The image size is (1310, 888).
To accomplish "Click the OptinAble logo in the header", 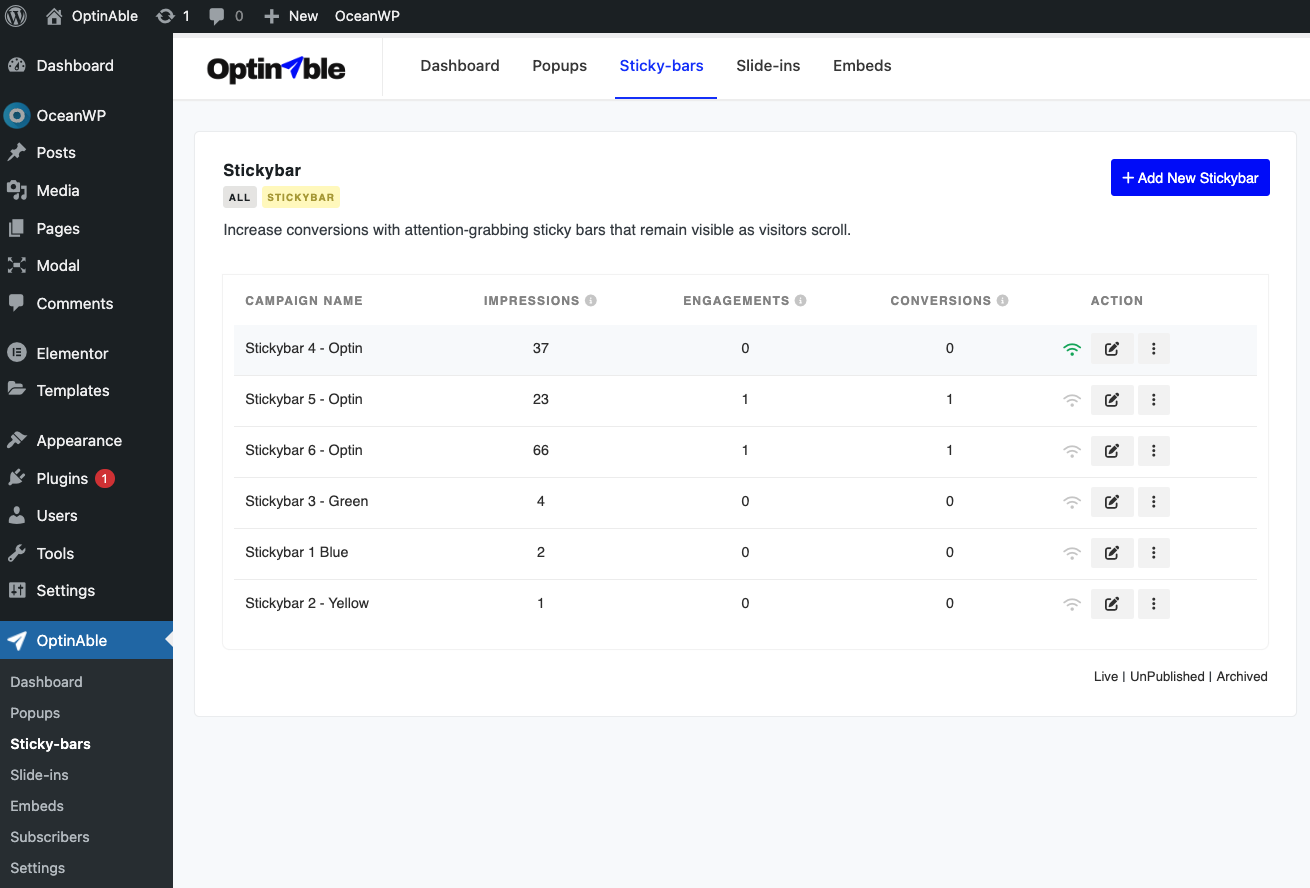I will click(x=276, y=67).
